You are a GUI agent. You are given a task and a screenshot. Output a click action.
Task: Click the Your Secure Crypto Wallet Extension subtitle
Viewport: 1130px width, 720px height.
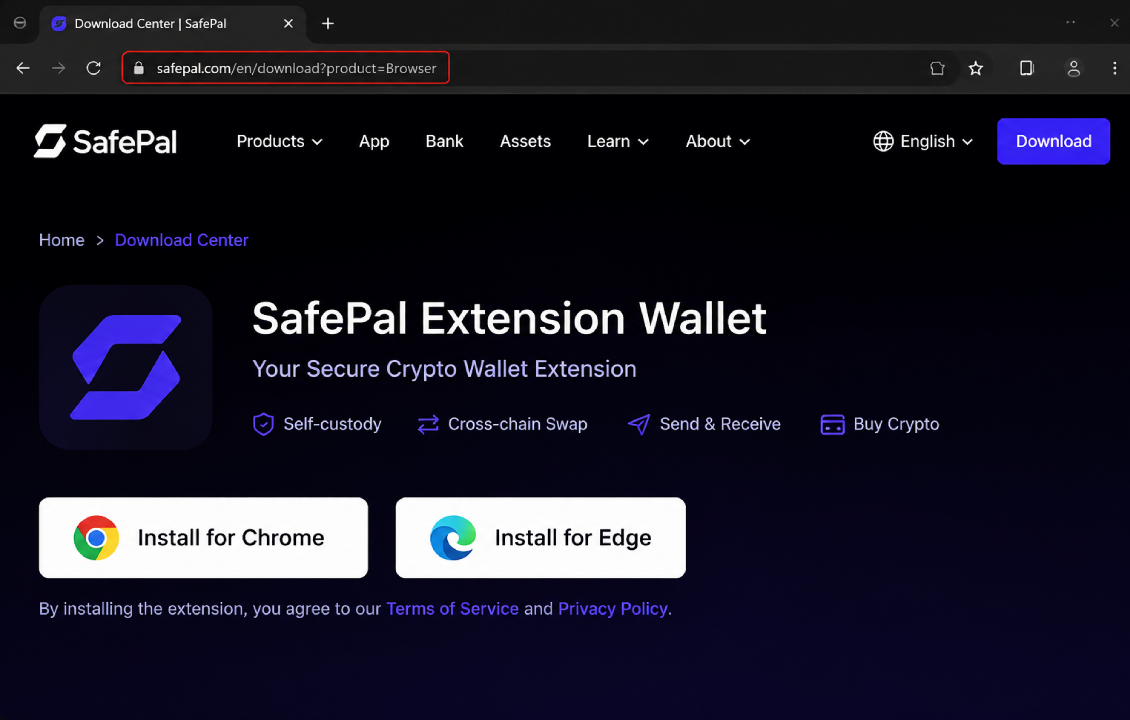444,369
